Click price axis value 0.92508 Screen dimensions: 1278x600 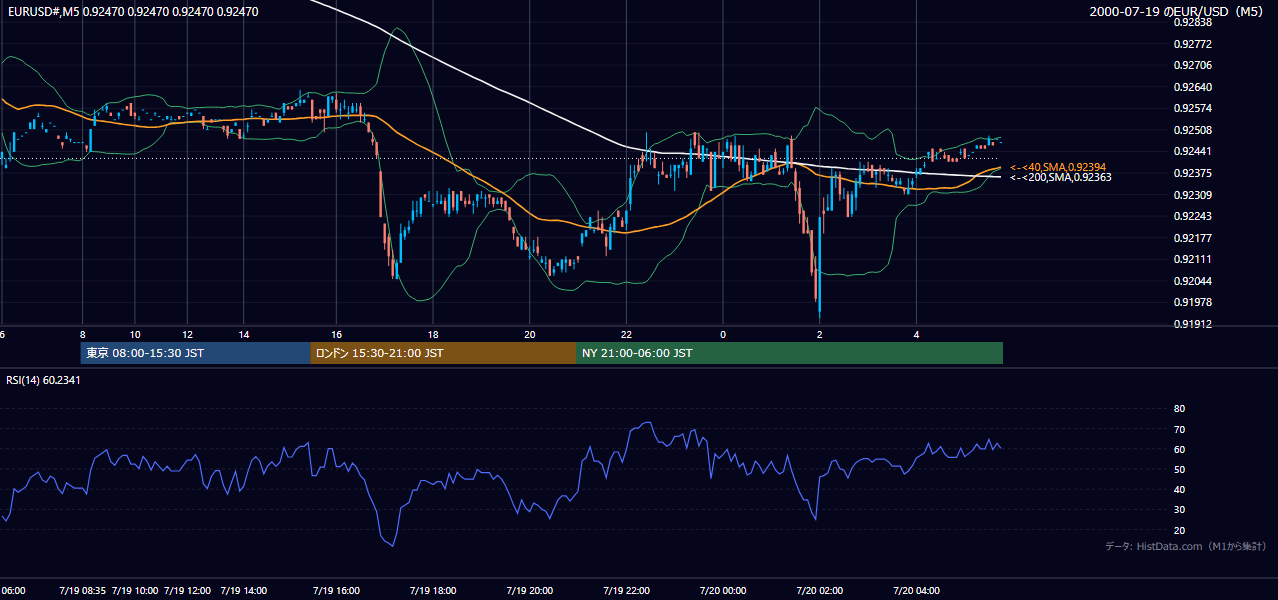point(1194,130)
